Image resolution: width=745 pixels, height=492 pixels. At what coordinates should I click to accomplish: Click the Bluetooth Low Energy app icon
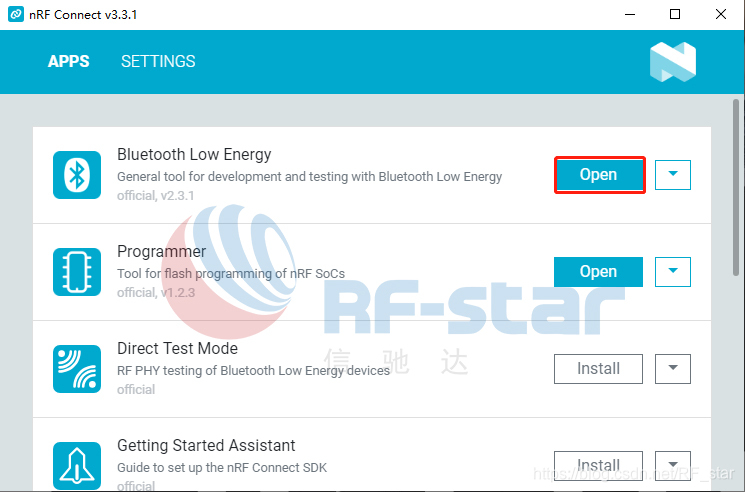(77, 175)
